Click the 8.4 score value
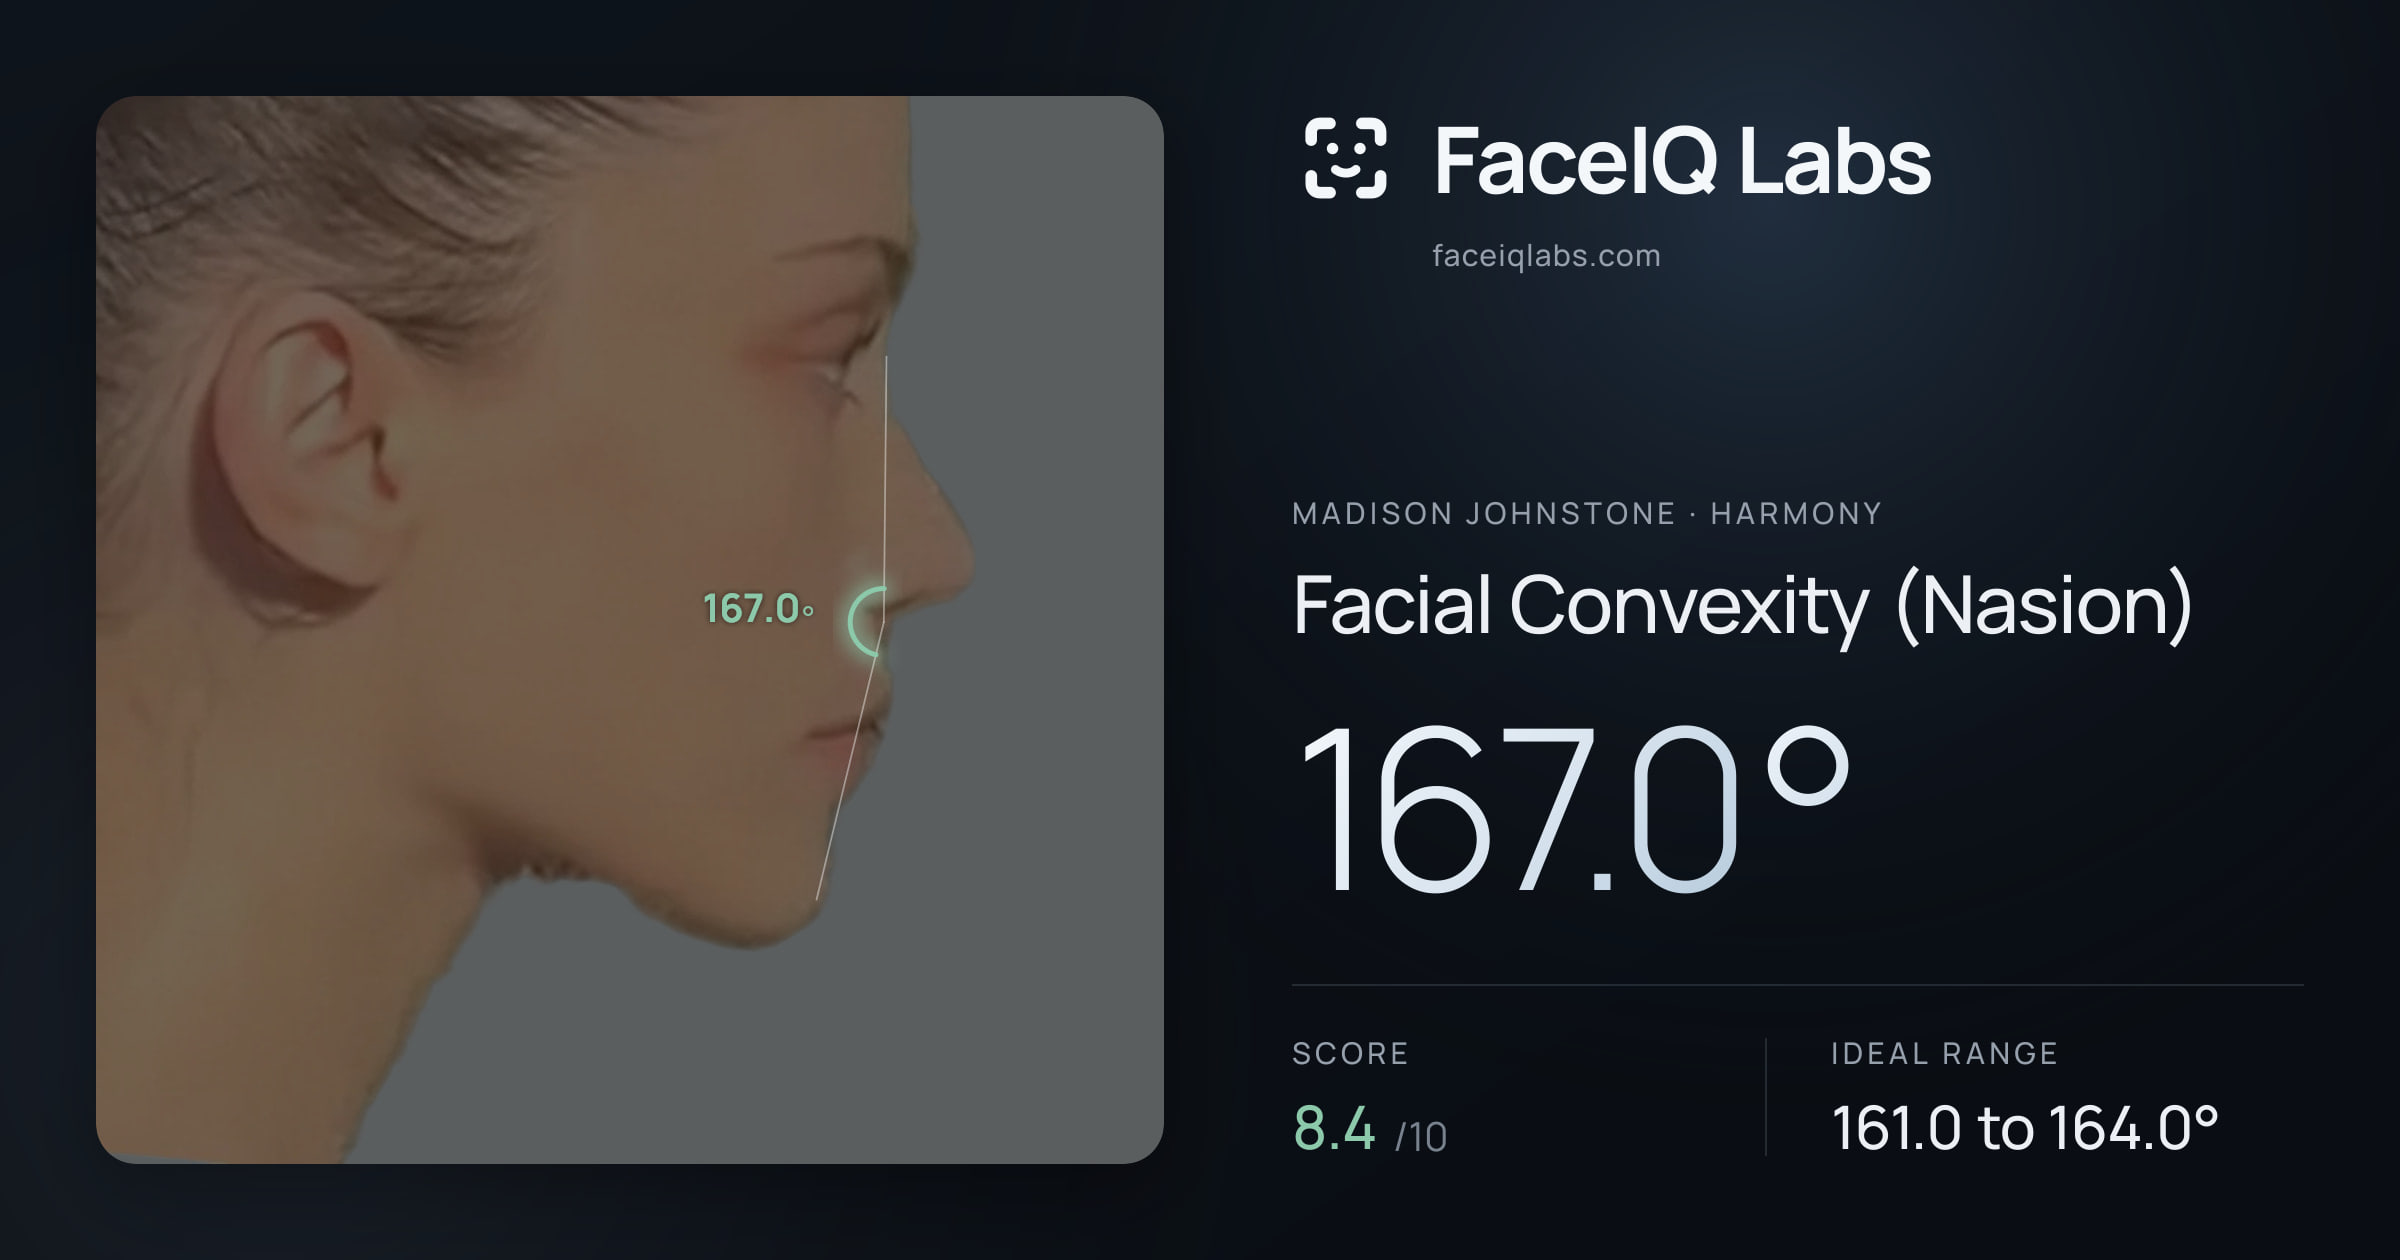The height and width of the screenshot is (1260, 2400). click(x=1334, y=1129)
